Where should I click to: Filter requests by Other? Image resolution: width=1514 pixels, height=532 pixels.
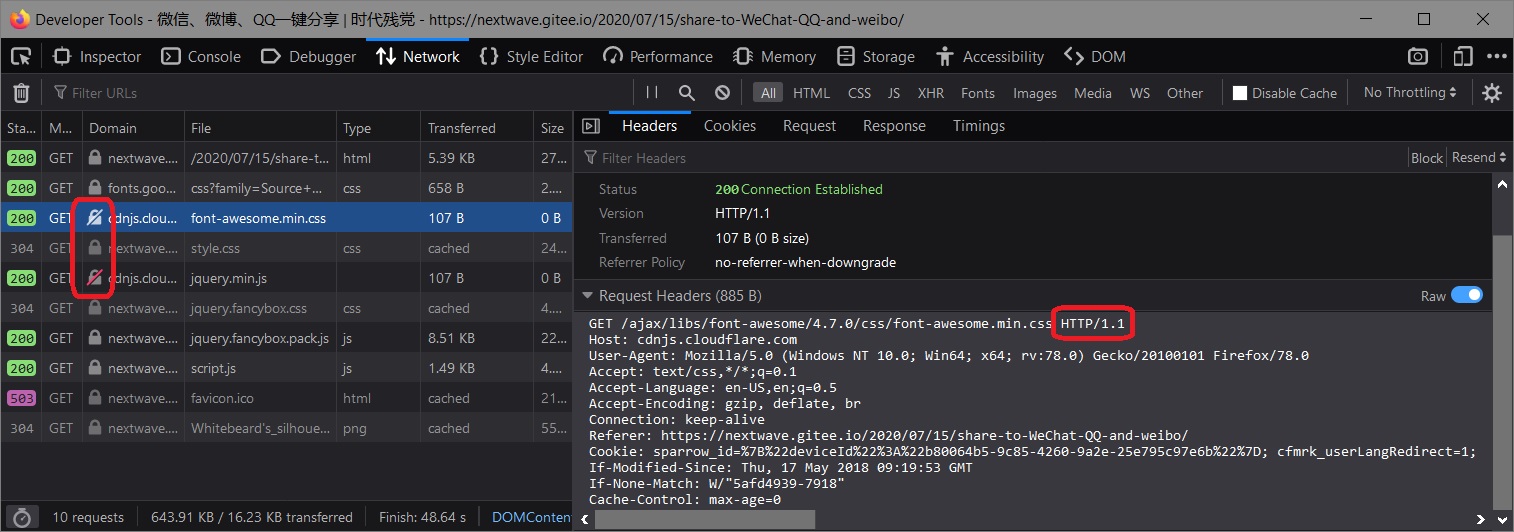point(1185,93)
